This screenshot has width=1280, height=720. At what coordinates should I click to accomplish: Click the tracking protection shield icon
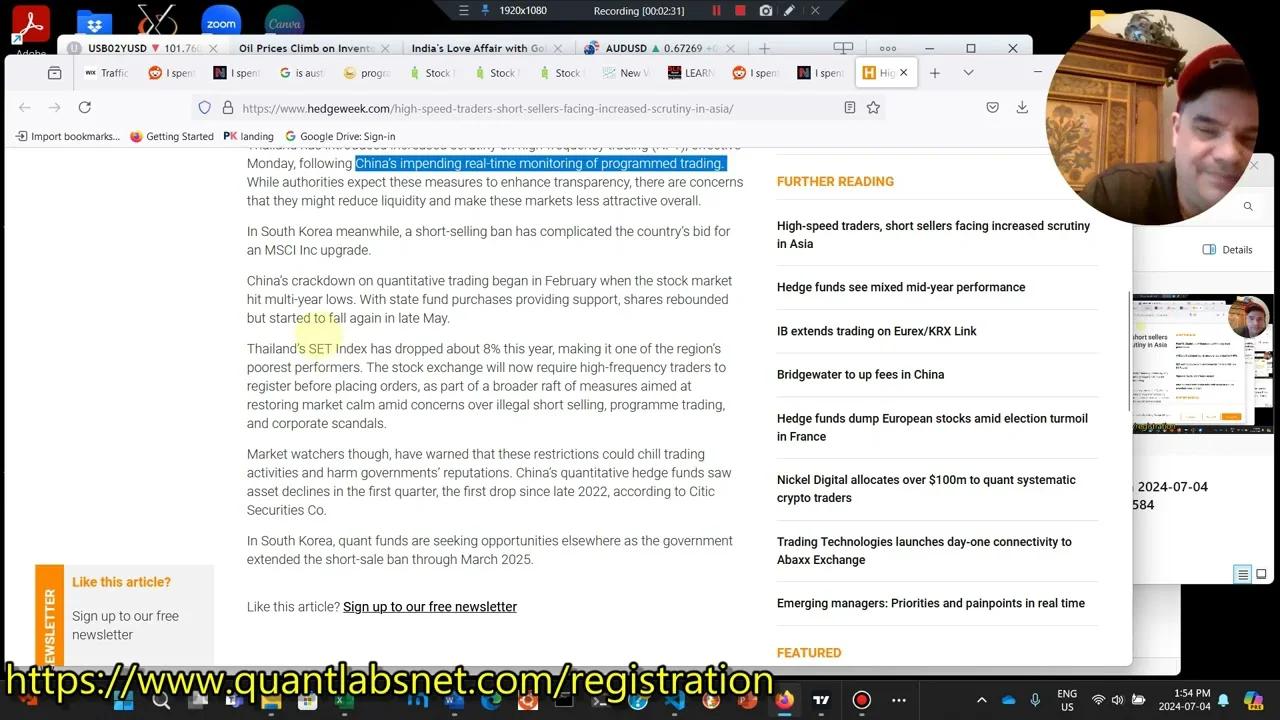tap(204, 108)
